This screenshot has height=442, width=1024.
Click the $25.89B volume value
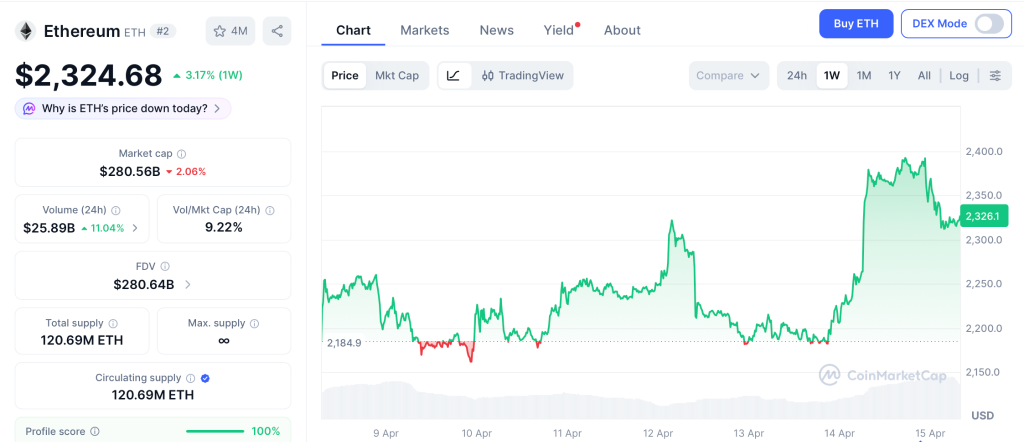49,228
